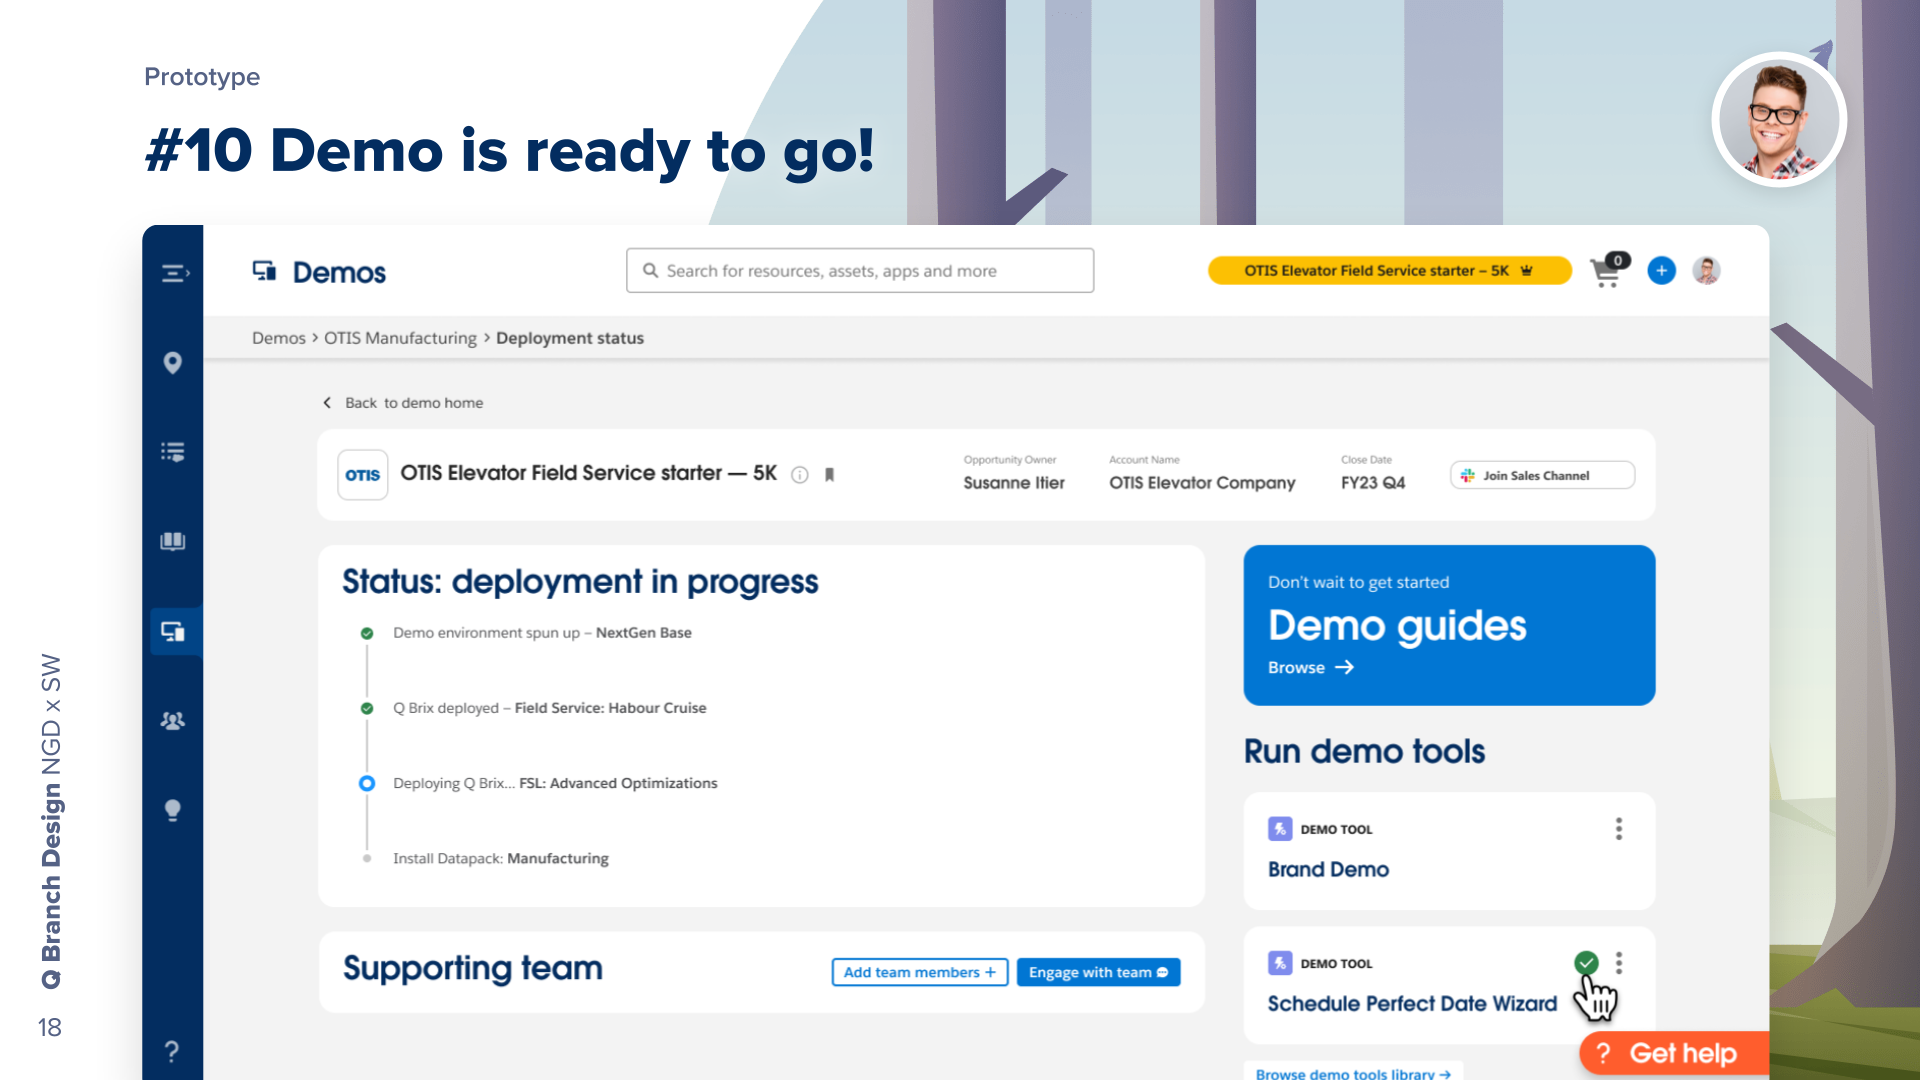Image resolution: width=1920 pixels, height=1080 pixels.
Task: Click 'Demo environment spun up' status step
Action: (542, 633)
